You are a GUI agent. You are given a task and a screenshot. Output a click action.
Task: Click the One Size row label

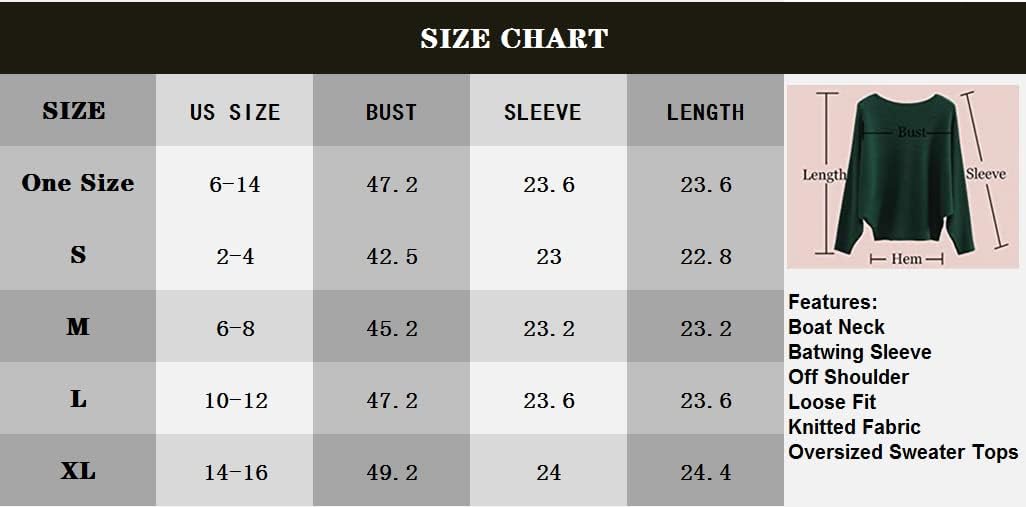[78, 183]
